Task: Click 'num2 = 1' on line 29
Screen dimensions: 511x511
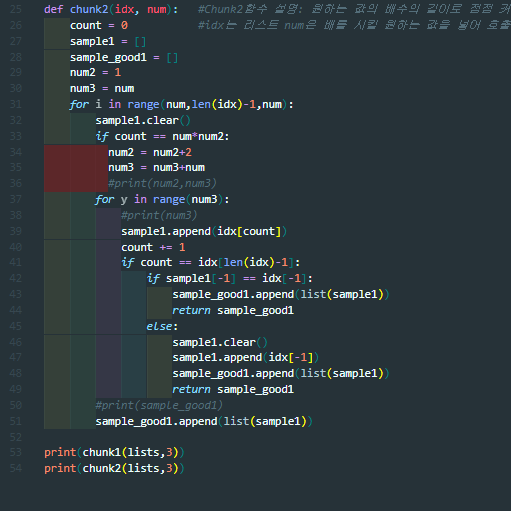Action: click(x=95, y=72)
